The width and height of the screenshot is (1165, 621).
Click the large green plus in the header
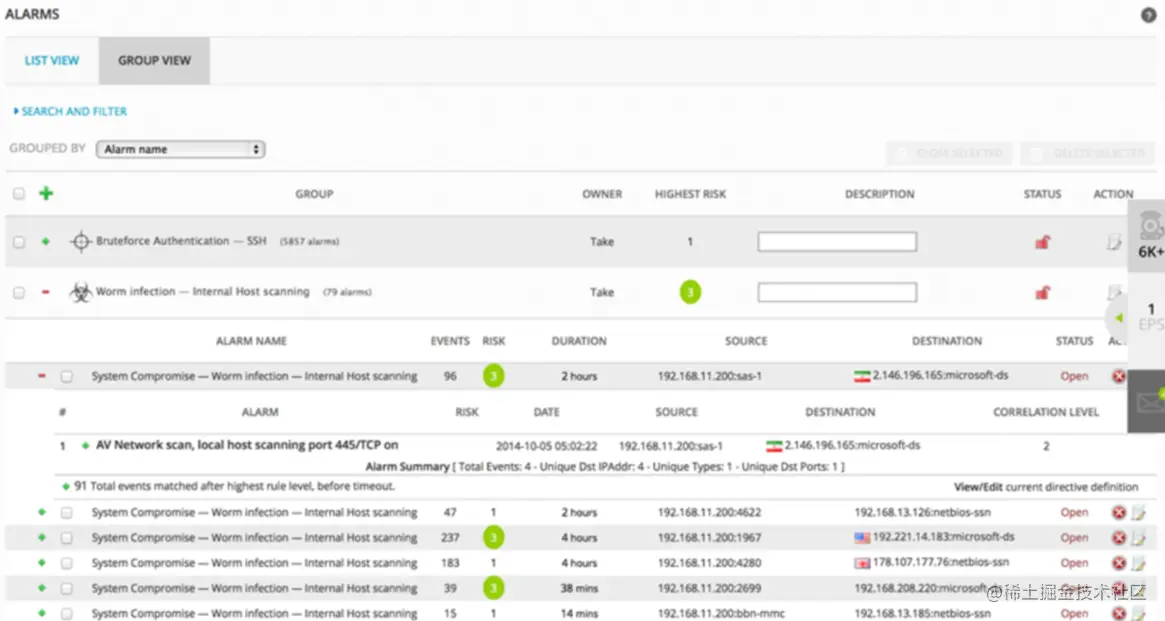46,194
